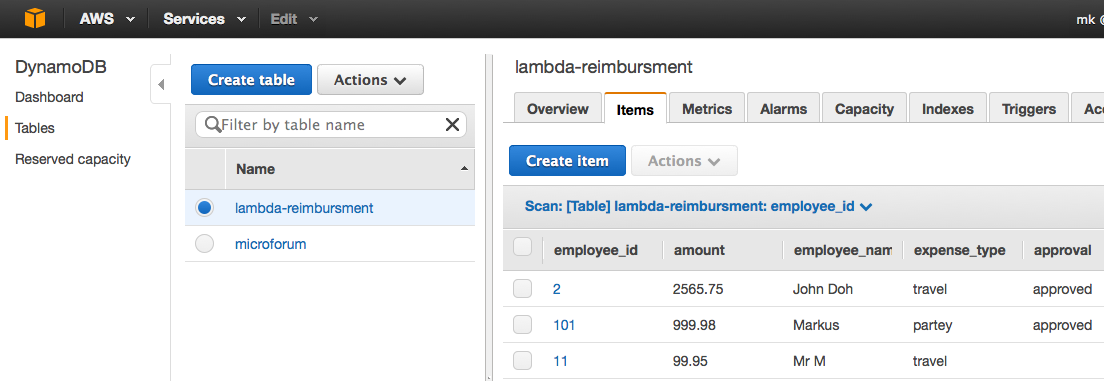Switch to the Triggers tab
Image resolution: width=1104 pixels, height=381 pixels.
click(x=1029, y=108)
